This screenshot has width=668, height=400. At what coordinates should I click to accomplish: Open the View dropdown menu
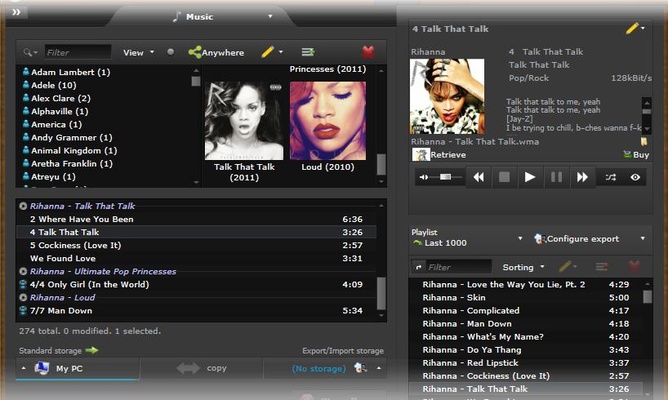pos(138,52)
